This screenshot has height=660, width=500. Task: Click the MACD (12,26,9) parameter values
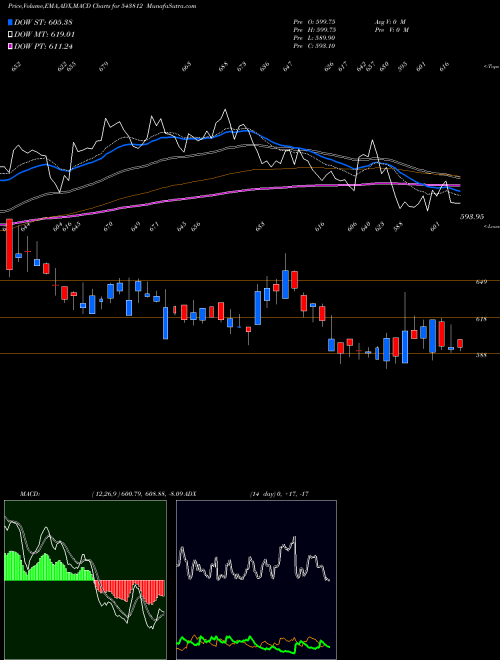pos(138,493)
